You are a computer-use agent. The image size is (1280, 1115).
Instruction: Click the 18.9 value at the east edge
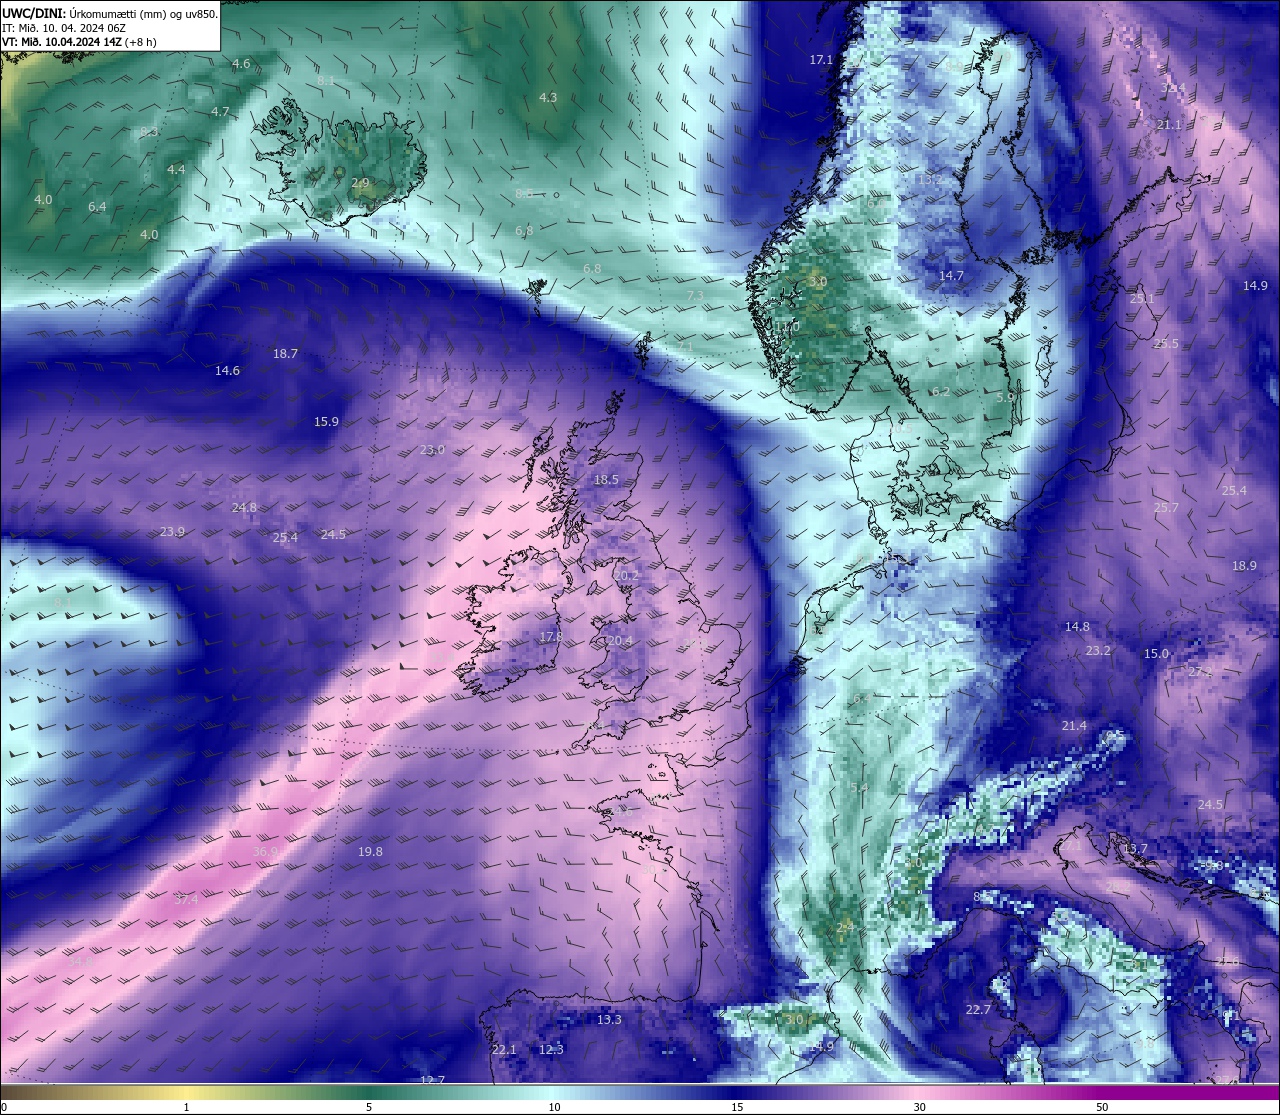[x=1244, y=566]
